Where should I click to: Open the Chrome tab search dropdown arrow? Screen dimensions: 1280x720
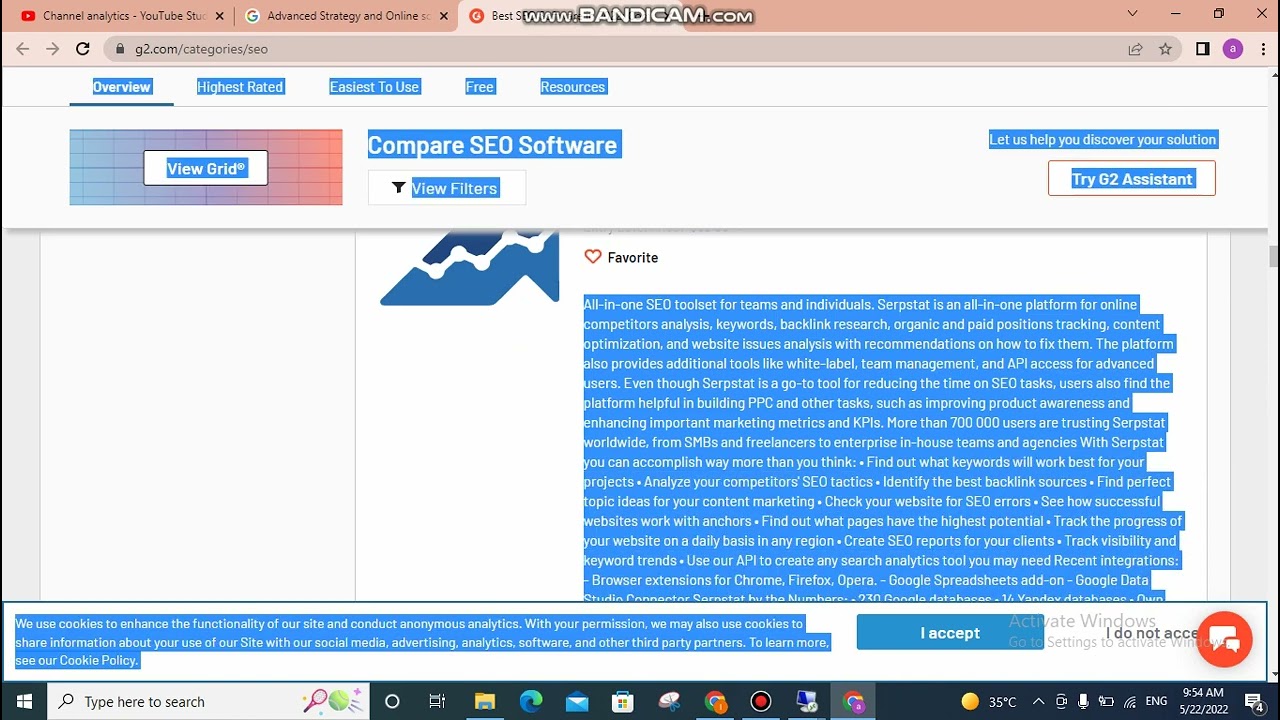click(x=1132, y=14)
